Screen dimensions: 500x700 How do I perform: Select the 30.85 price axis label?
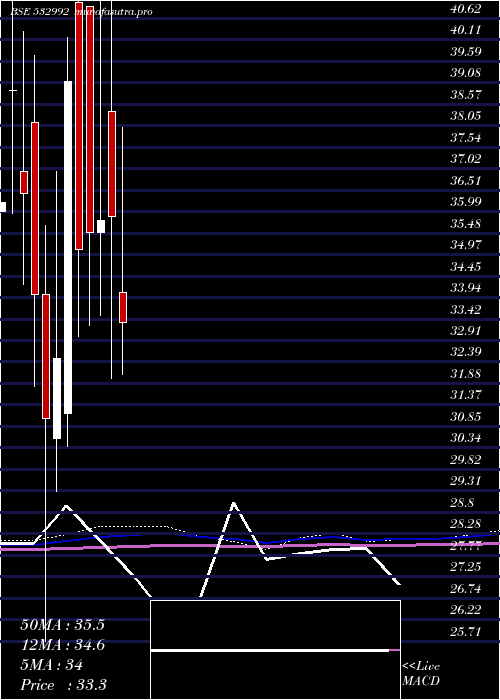[466, 417]
